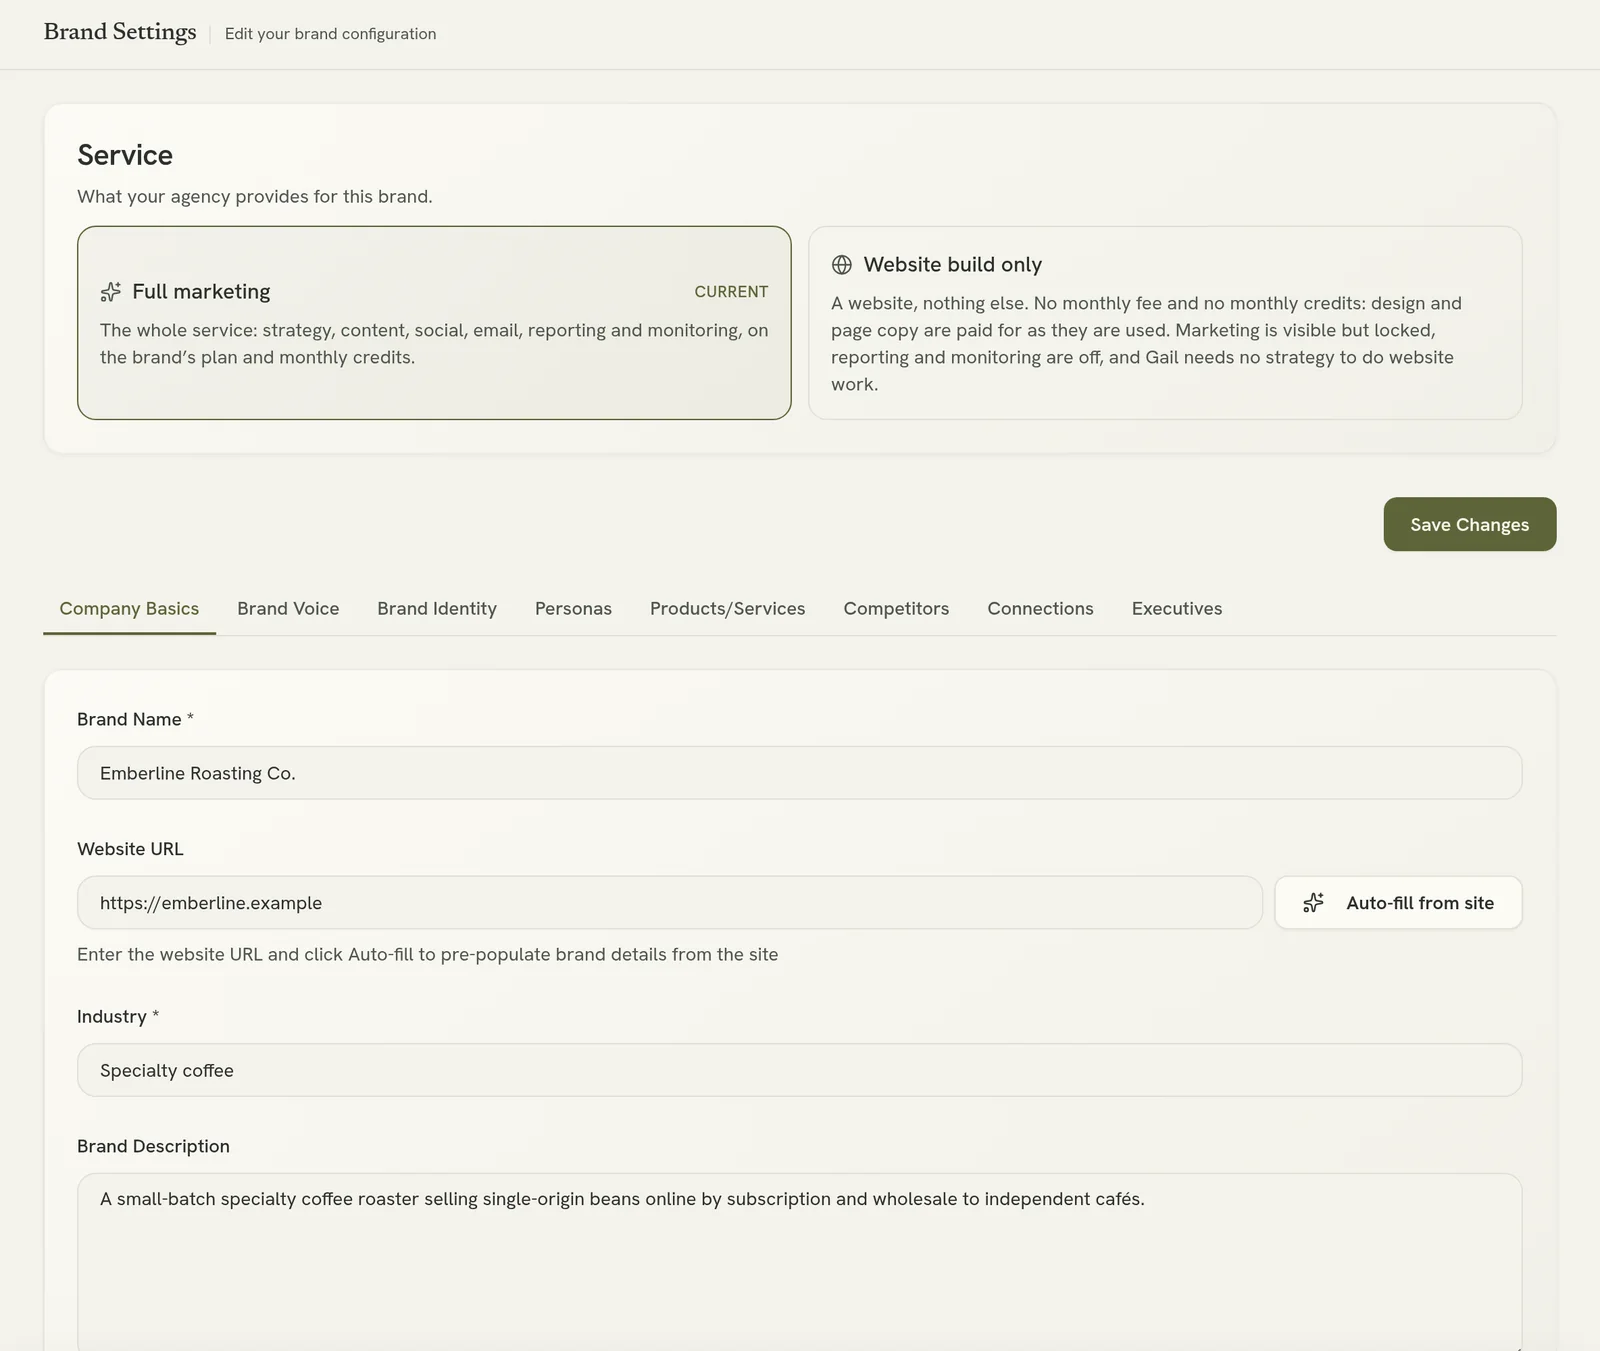The width and height of the screenshot is (1600, 1351).
Task: Click the 'What your agency provides' description text
Action: click(x=255, y=197)
